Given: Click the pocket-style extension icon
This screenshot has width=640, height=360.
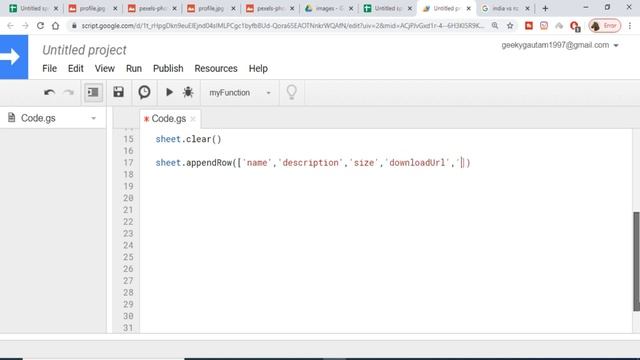Looking at the screenshot, I should pyautogui.click(x=544, y=26).
